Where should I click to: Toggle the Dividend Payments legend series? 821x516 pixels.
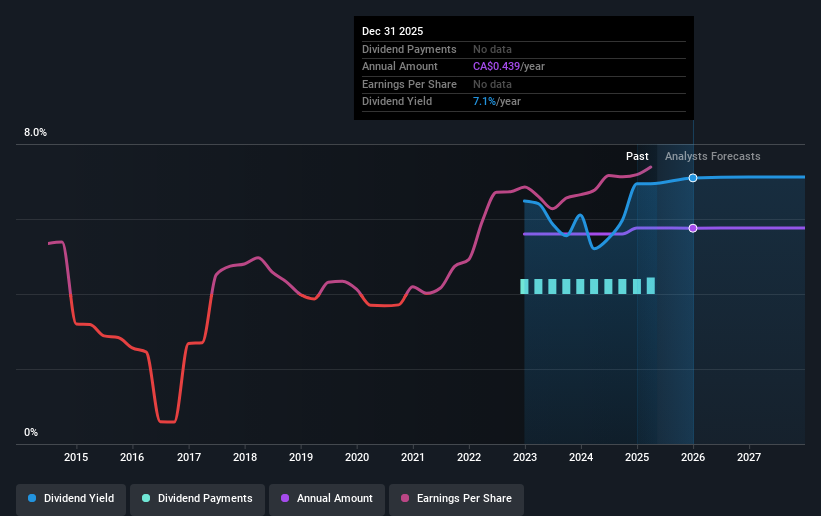pyautogui.click(x=197, y=498)
